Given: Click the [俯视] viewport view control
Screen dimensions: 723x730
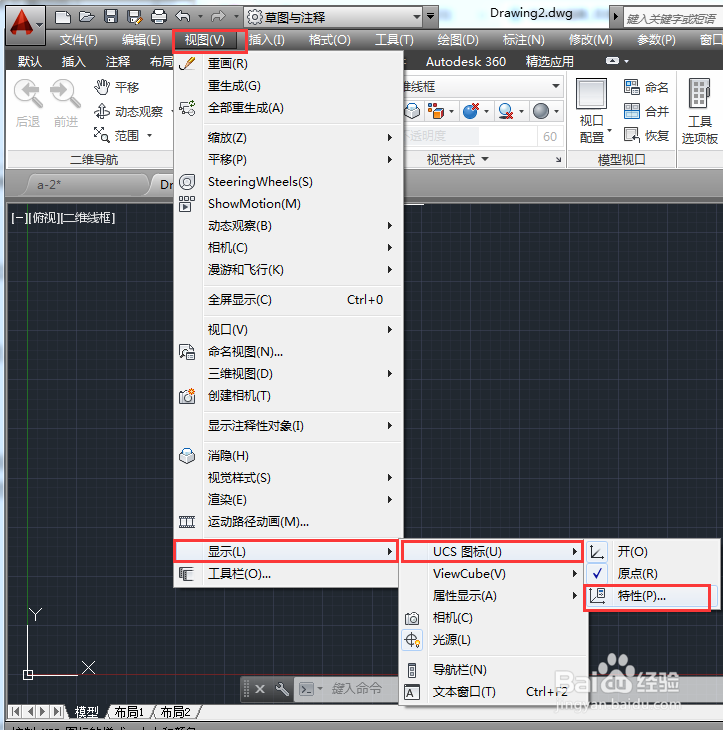Looking at the screenshot, I should pos(43,217).
